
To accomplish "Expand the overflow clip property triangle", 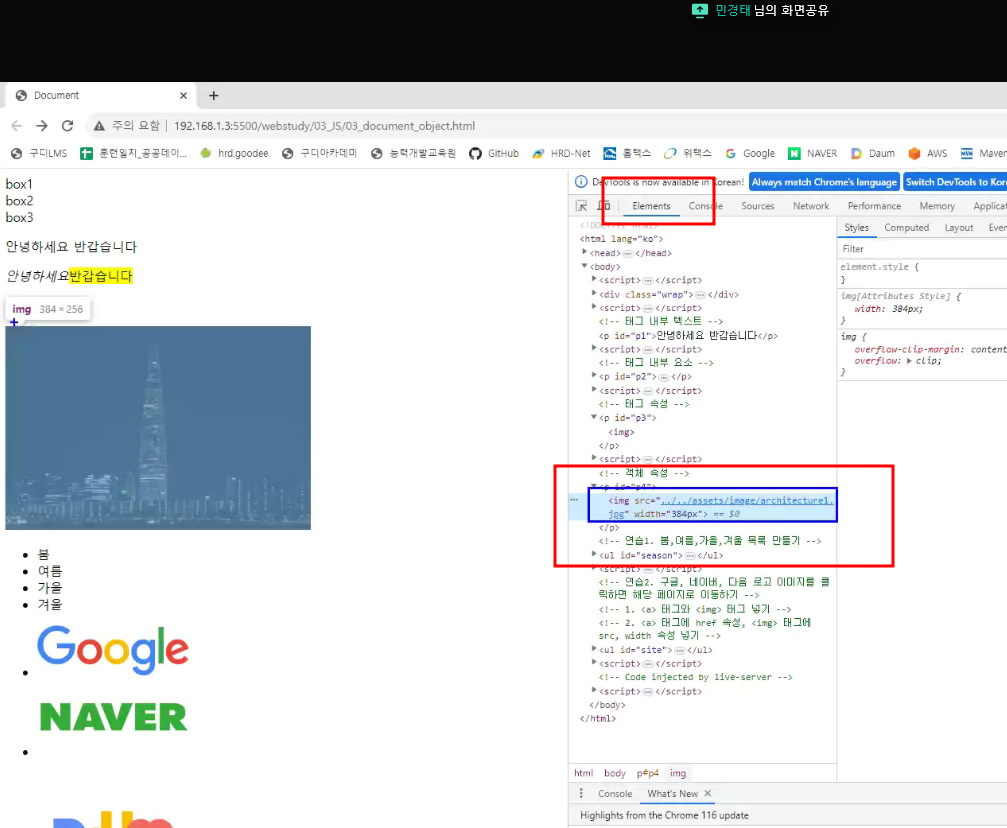I will coord(909,361).
